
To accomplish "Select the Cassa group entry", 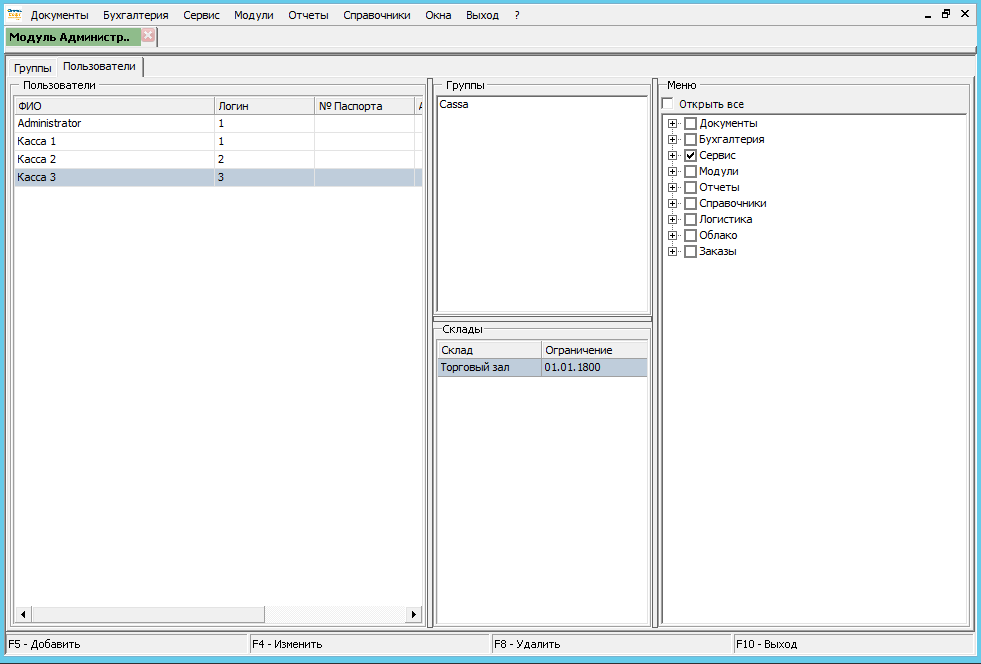I will (x=453, y=104).
